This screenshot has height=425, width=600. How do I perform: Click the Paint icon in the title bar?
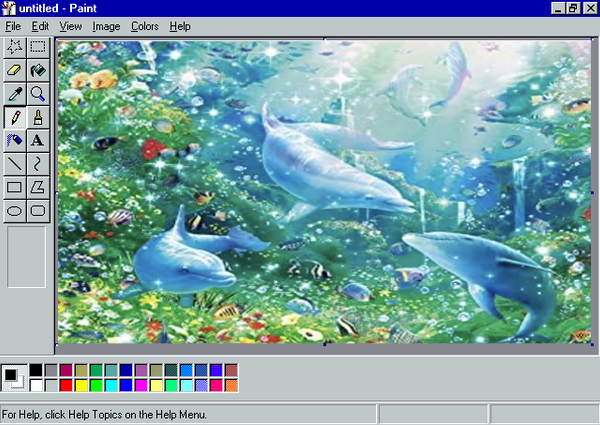[x=9, y=8]
